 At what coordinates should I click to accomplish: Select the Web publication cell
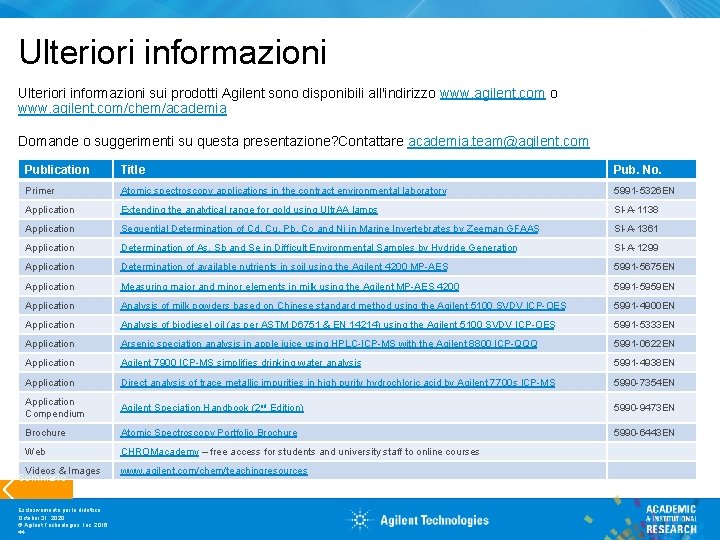tap(65, 452)
